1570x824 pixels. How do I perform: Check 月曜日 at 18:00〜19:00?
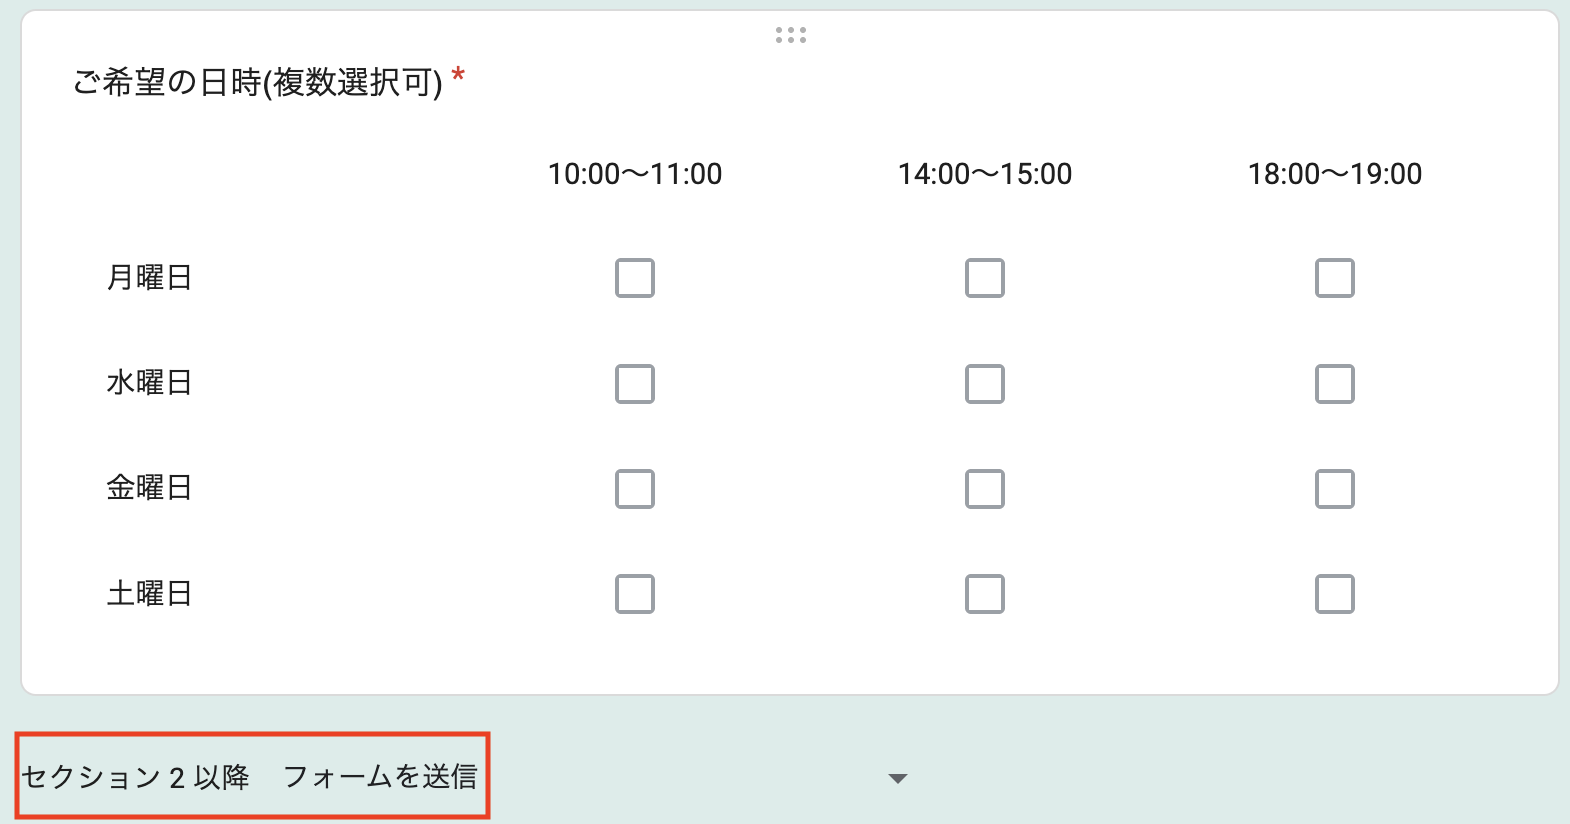(1335, 278)
